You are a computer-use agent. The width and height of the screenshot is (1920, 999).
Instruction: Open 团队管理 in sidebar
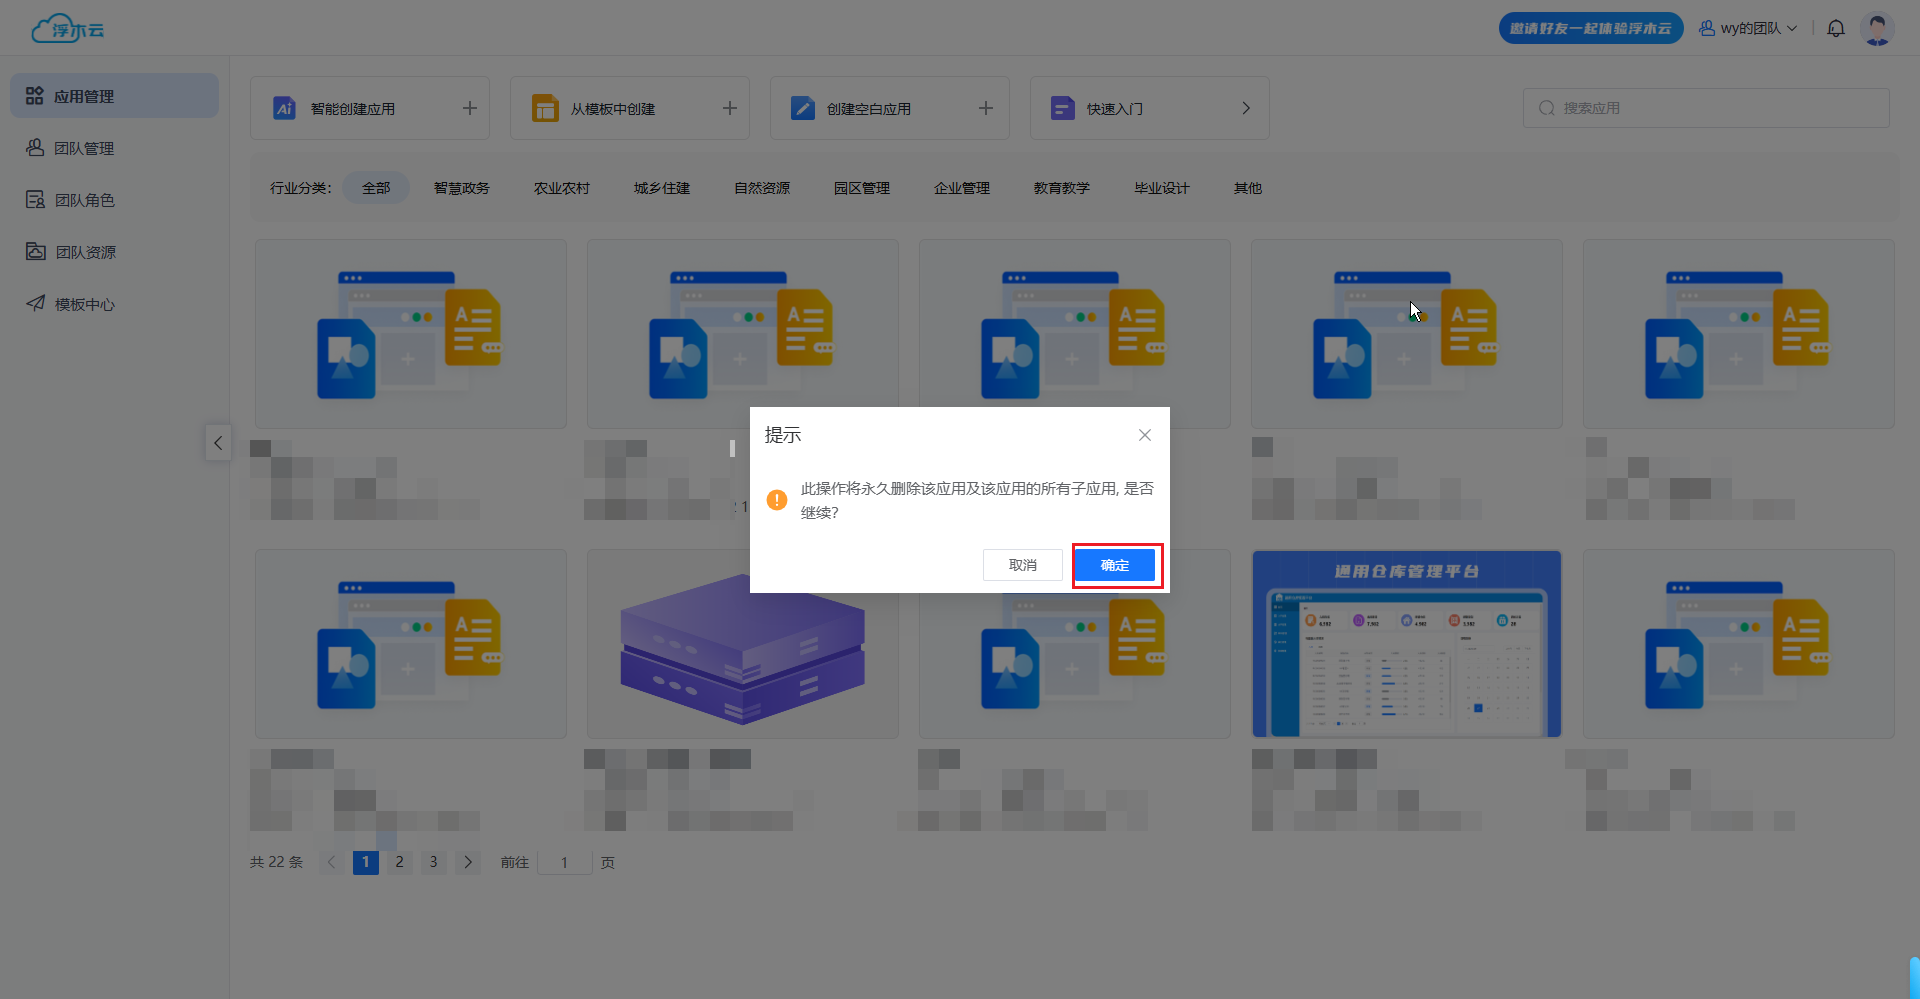click(84, 148)
